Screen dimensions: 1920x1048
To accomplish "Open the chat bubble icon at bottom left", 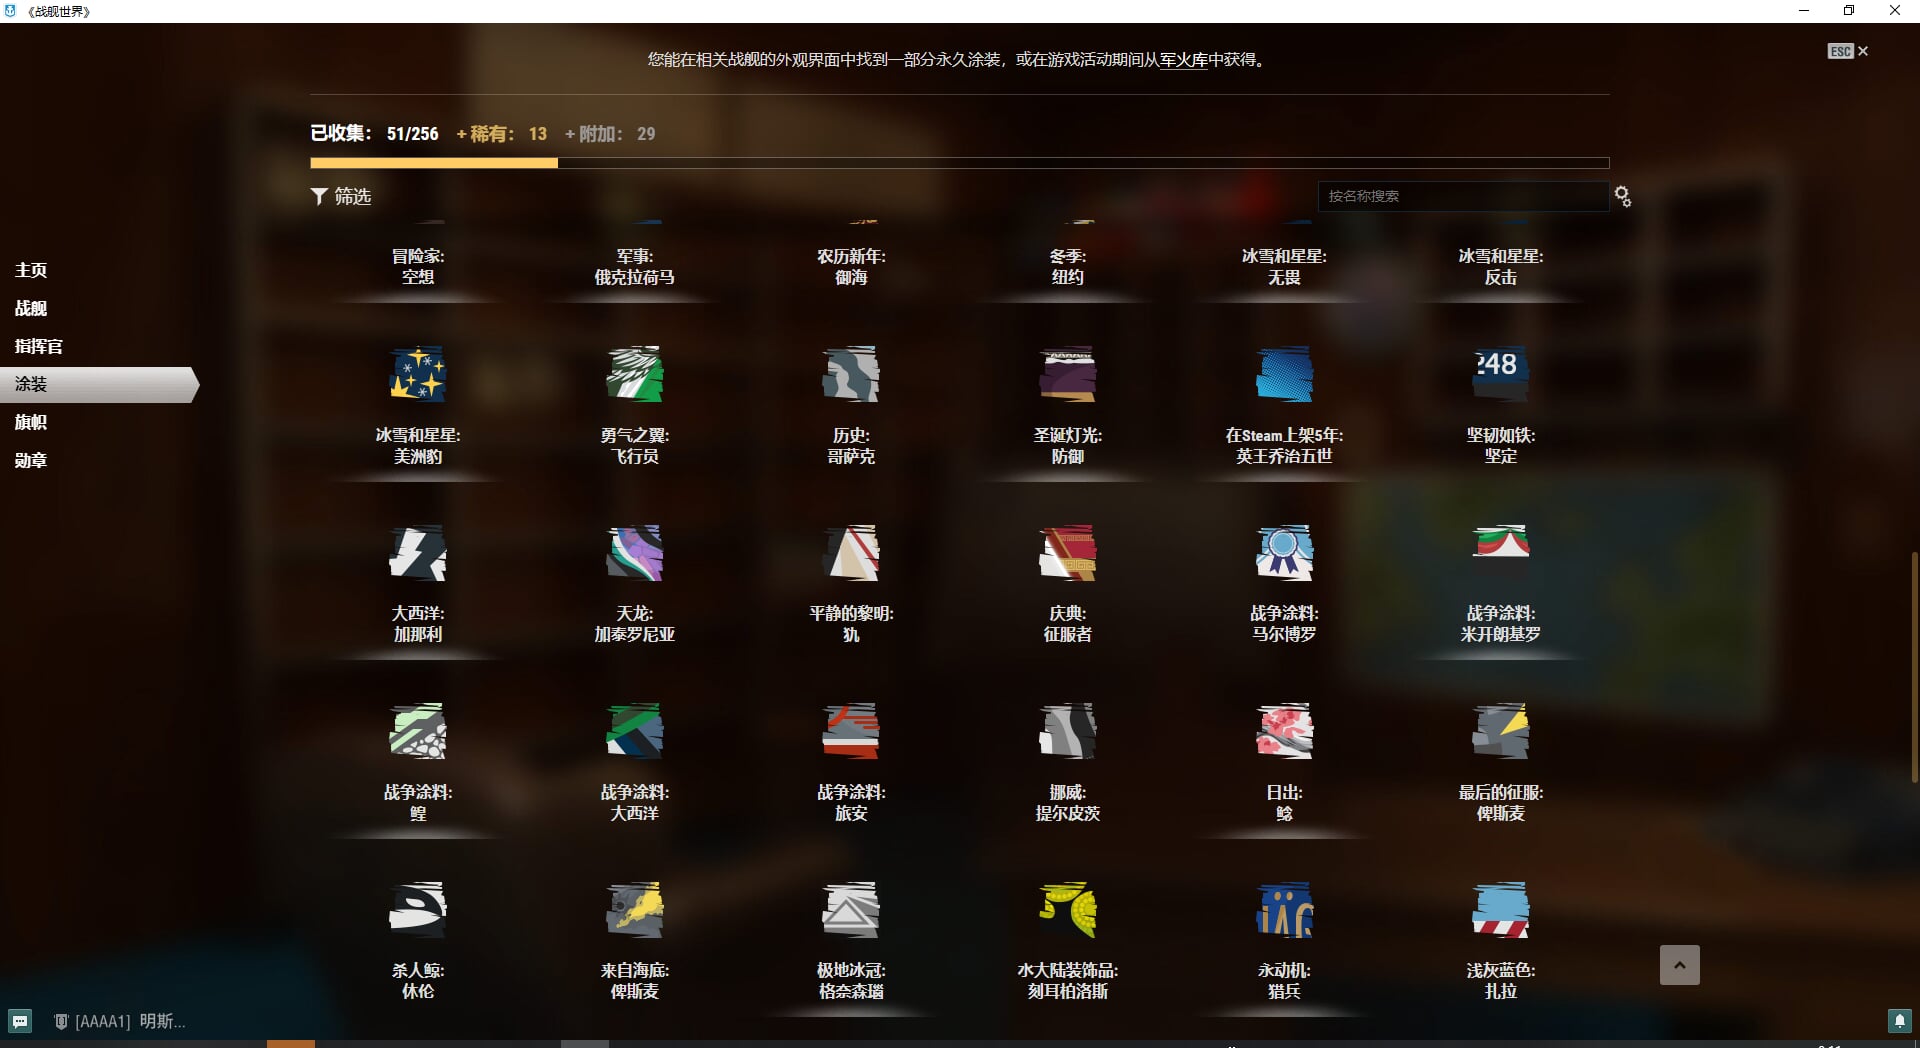I will 20,1021.
